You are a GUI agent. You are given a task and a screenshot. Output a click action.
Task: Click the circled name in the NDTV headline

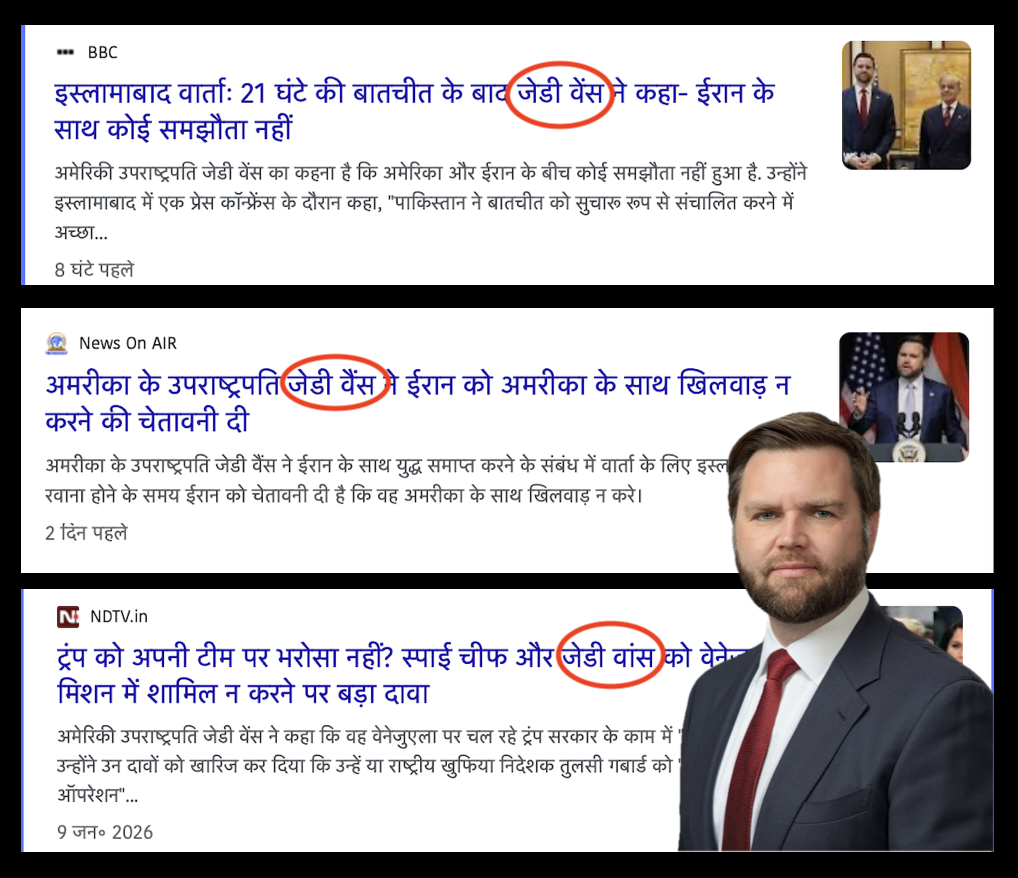tap(610, 655)
